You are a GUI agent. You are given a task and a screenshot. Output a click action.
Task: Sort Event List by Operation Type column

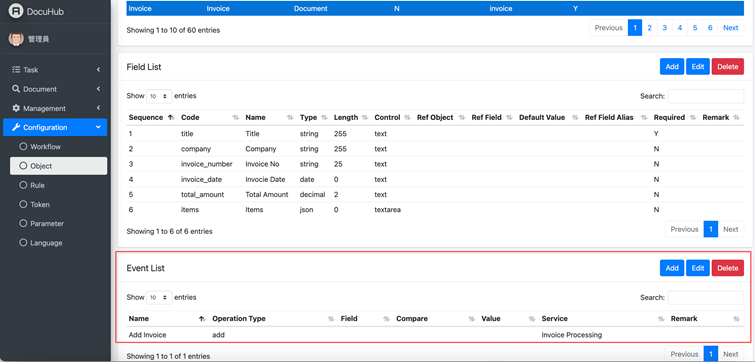tap(273, 319)
